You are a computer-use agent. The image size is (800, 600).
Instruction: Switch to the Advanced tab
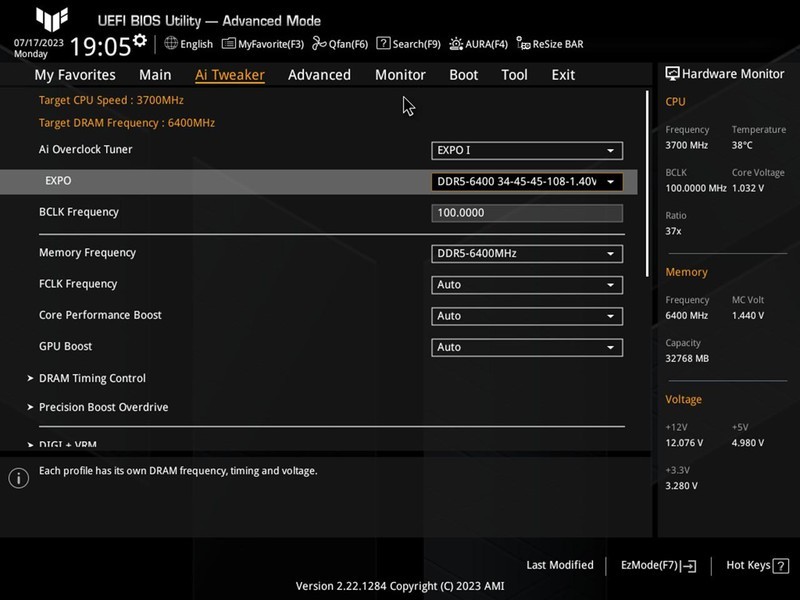319,74
